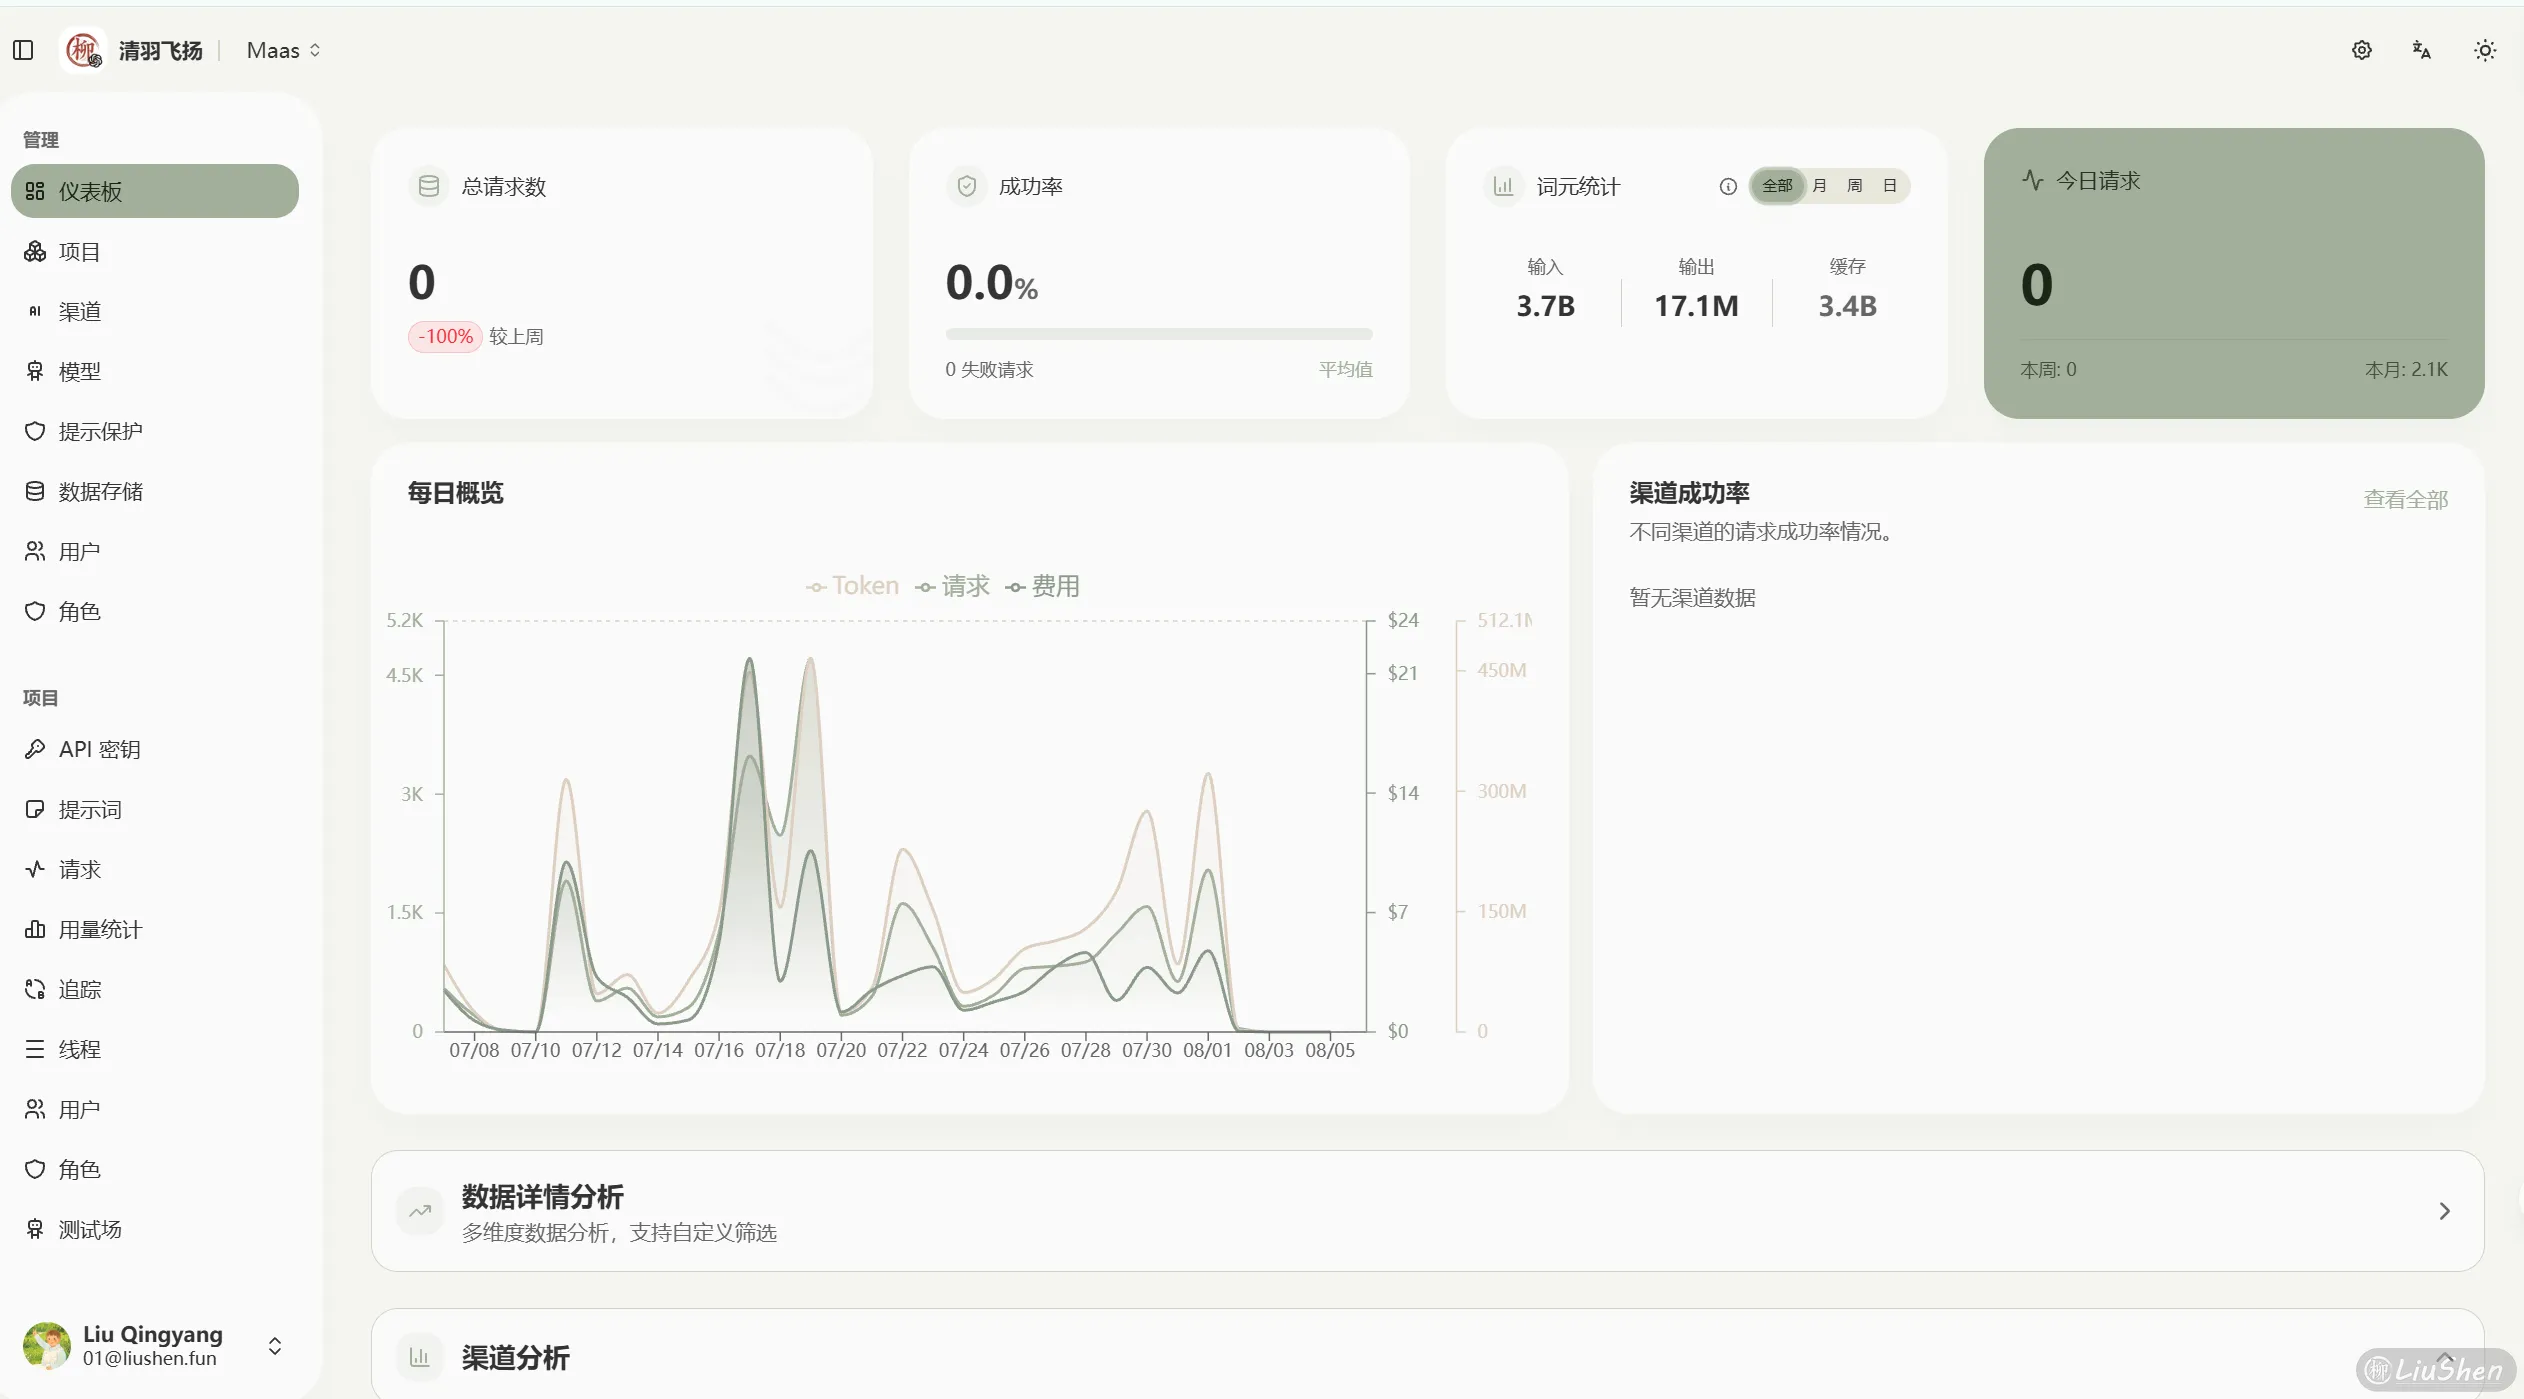
Task: Toggle Token series in chart legend
Action: 853,586
